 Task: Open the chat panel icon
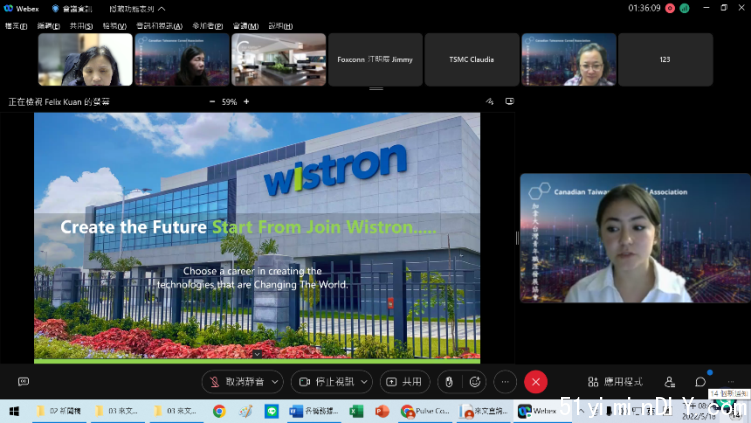tap(700, 382)
